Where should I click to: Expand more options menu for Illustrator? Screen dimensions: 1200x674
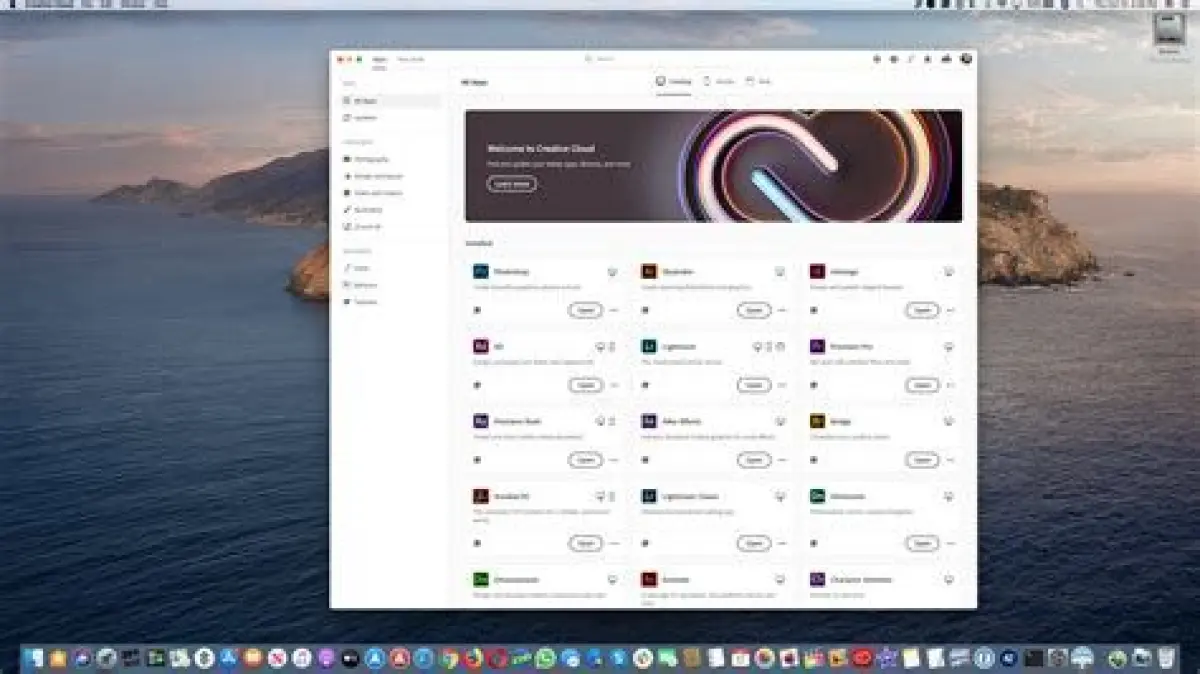782,310
